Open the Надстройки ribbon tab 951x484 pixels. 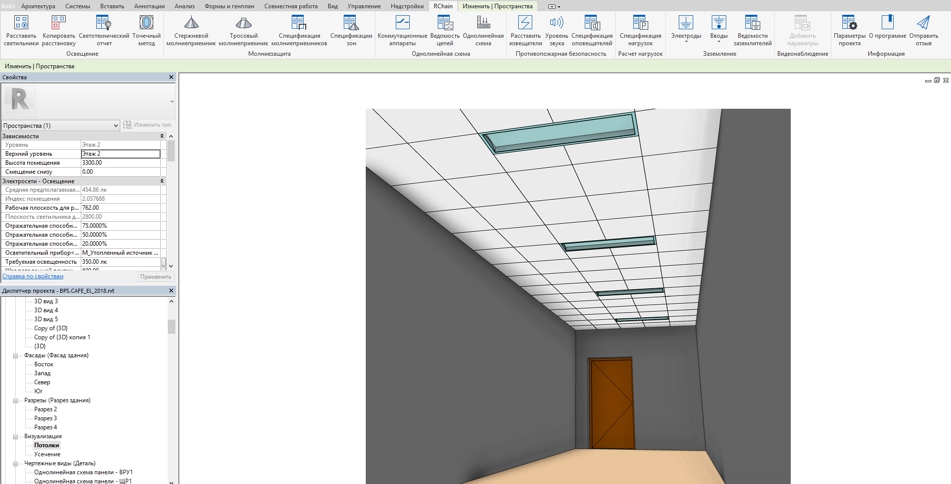[407, 6]
